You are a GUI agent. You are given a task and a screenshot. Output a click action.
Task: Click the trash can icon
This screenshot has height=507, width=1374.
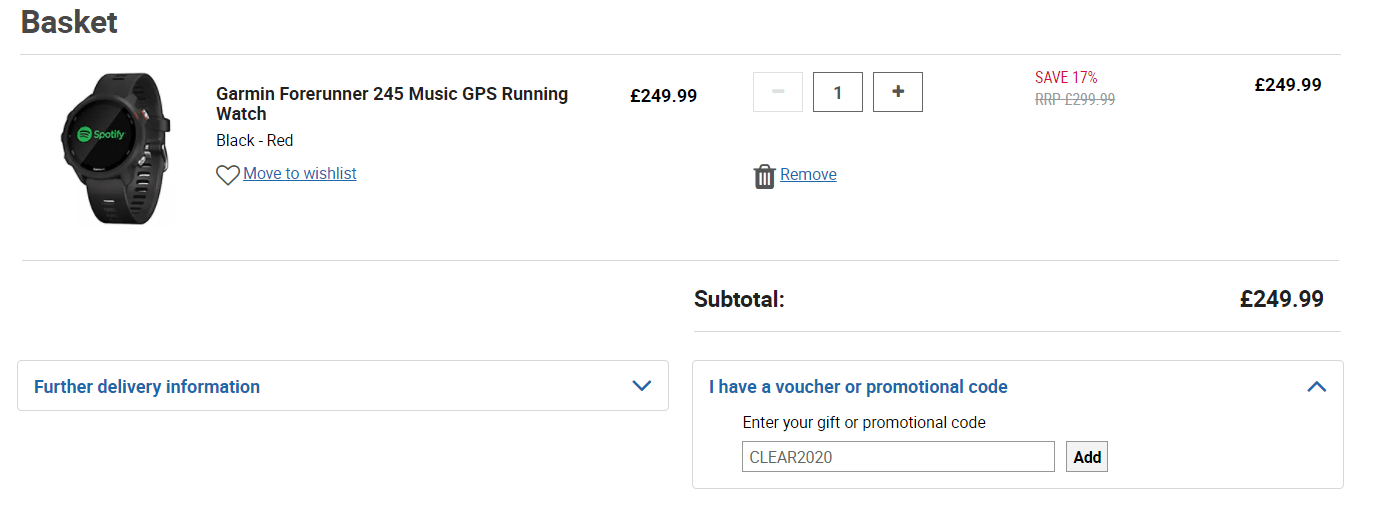(x=764, y=176)
